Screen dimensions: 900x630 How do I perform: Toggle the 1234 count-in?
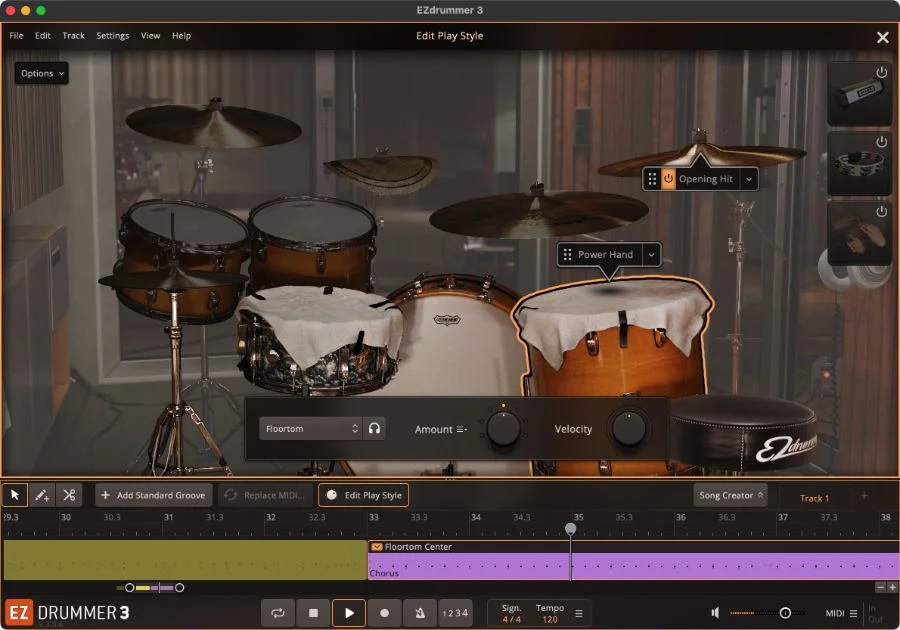pyautogui.click(x=455, y=613)
